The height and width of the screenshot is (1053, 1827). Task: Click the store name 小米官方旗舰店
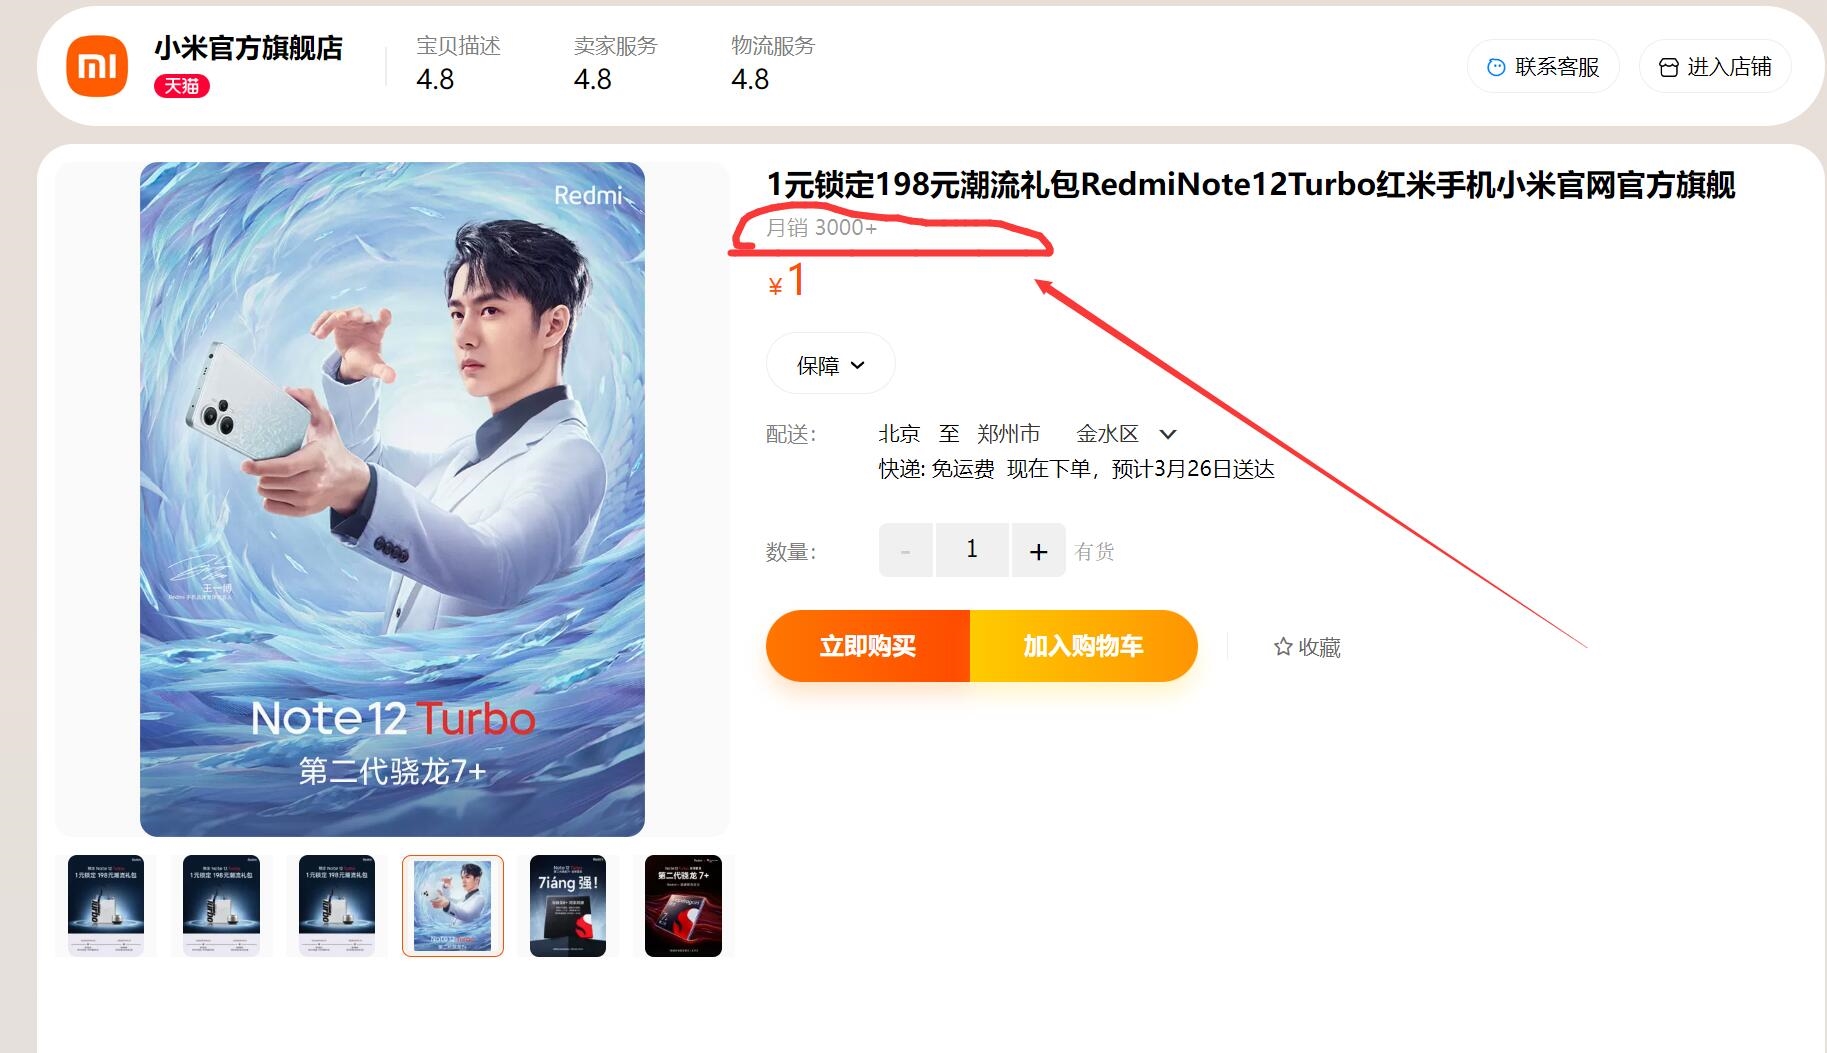point(248,48)
